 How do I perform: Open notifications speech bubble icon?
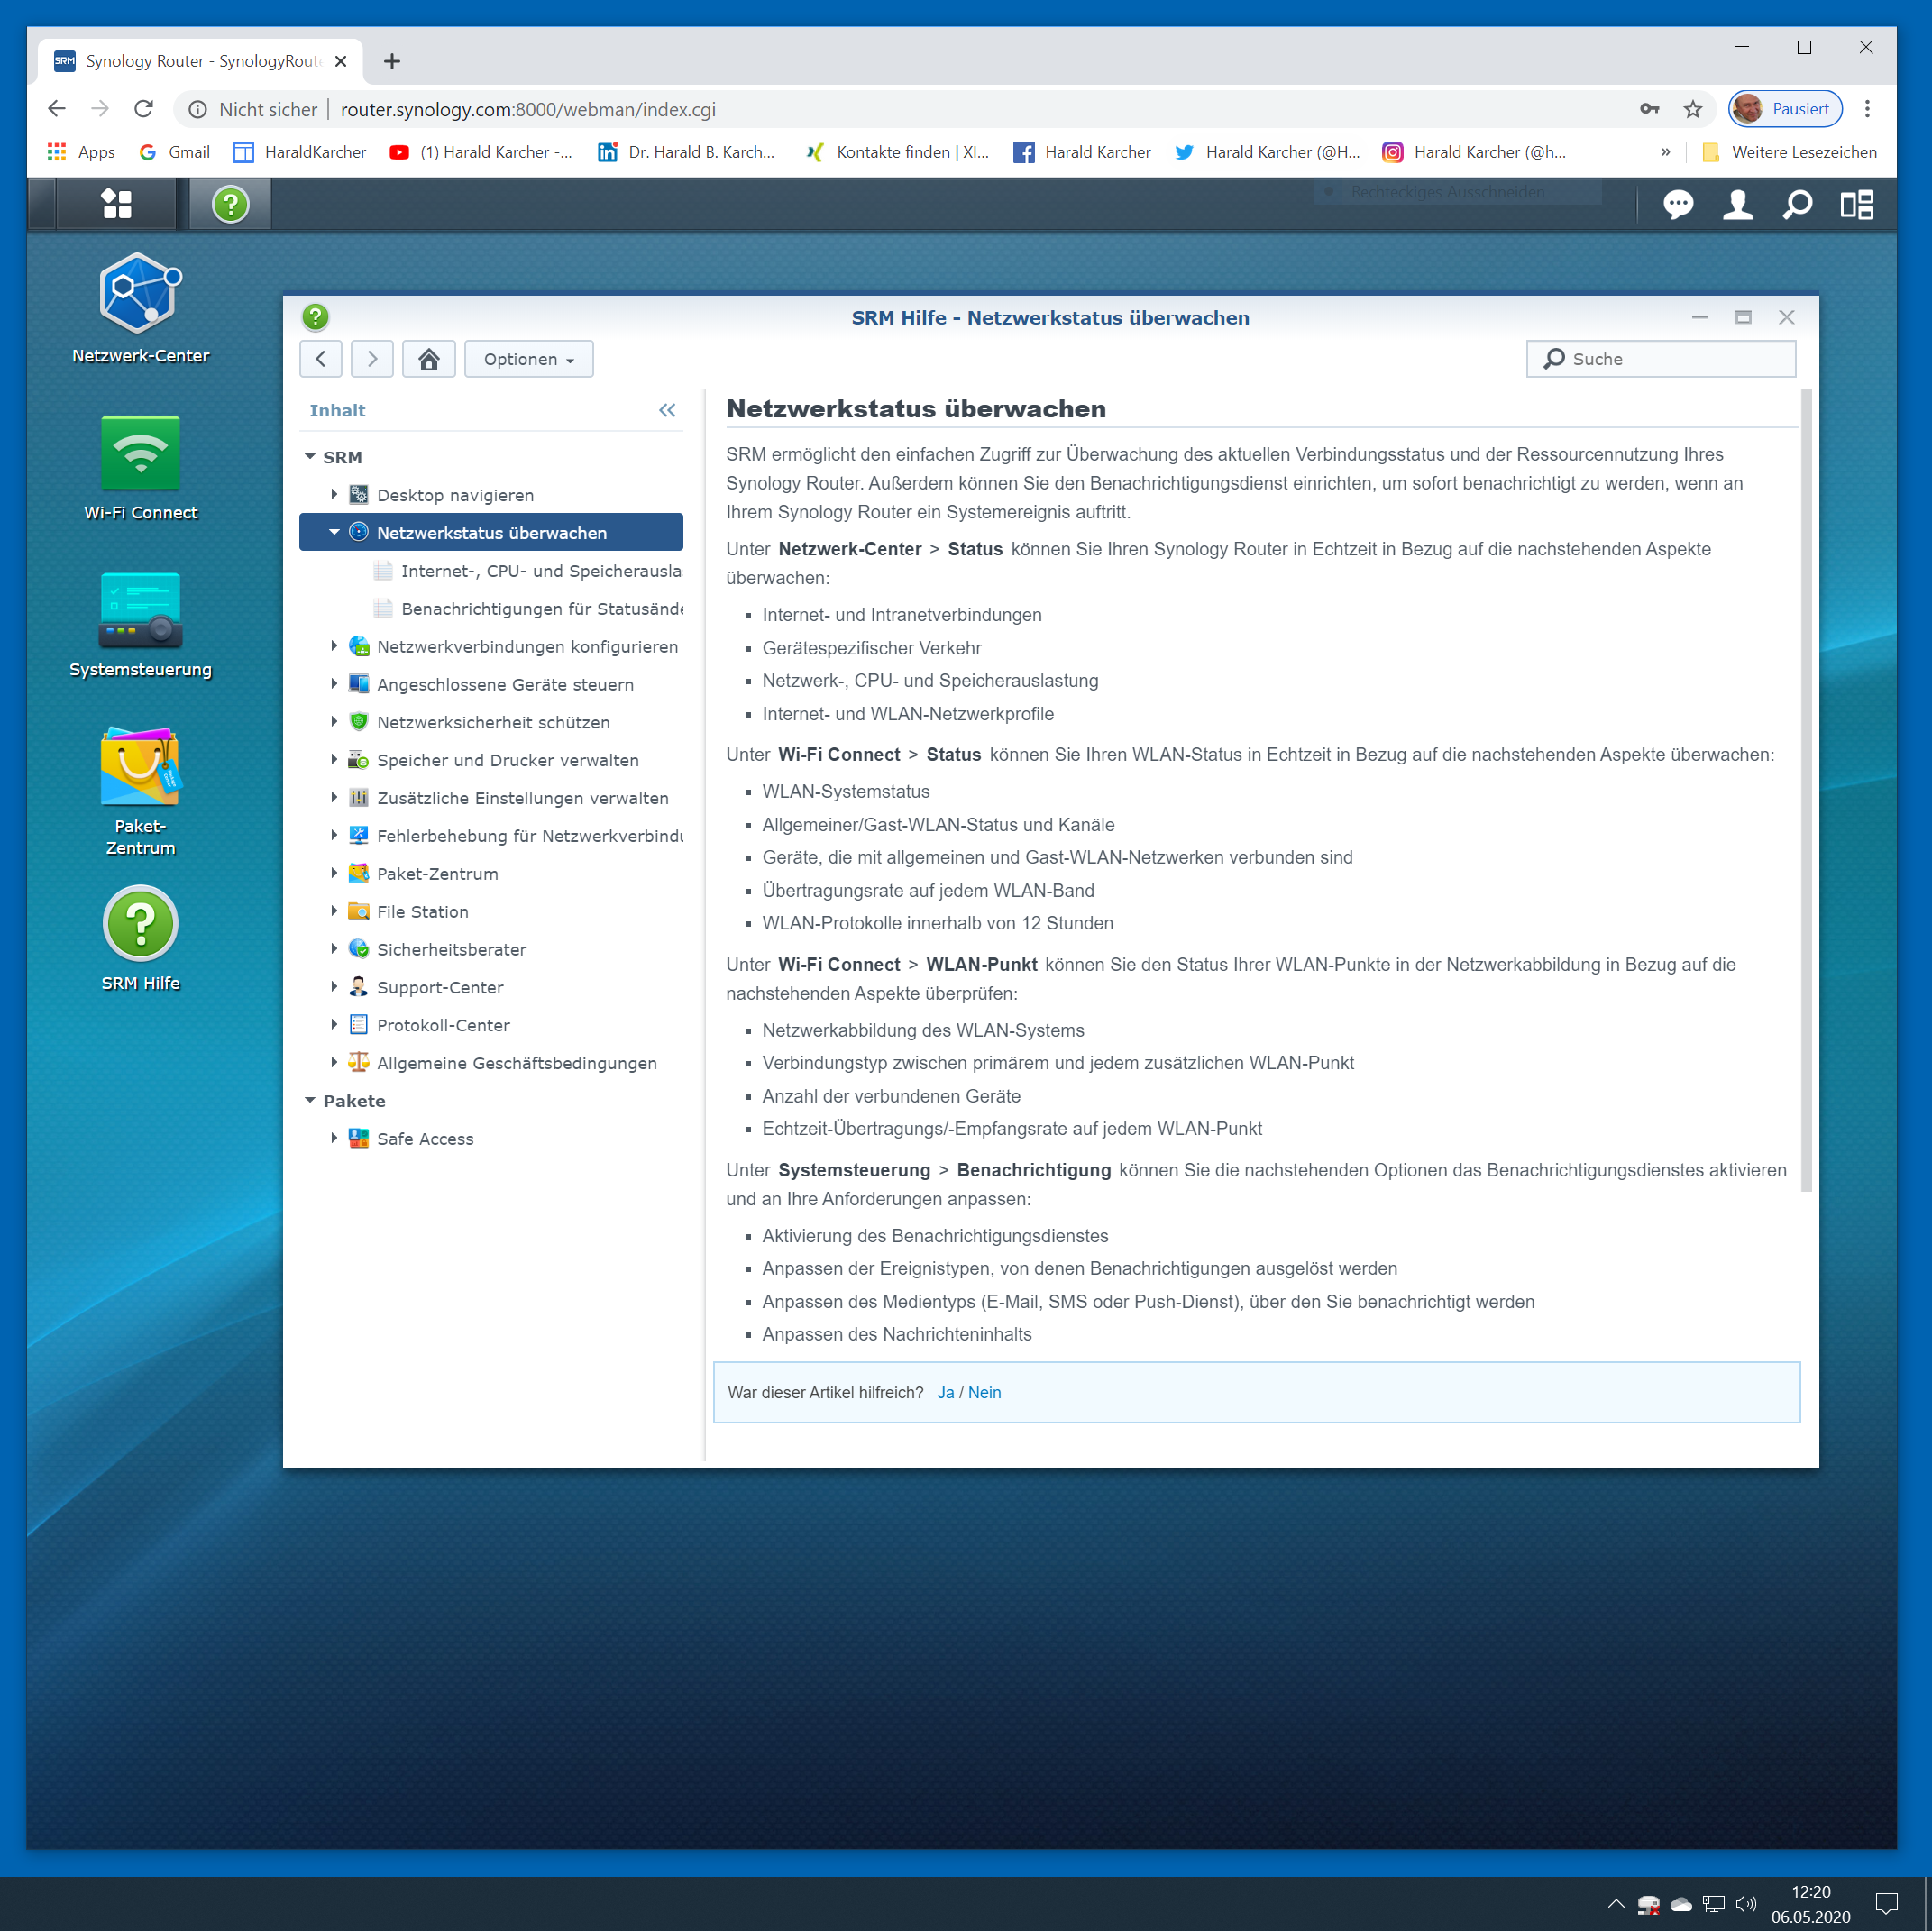1677,205
